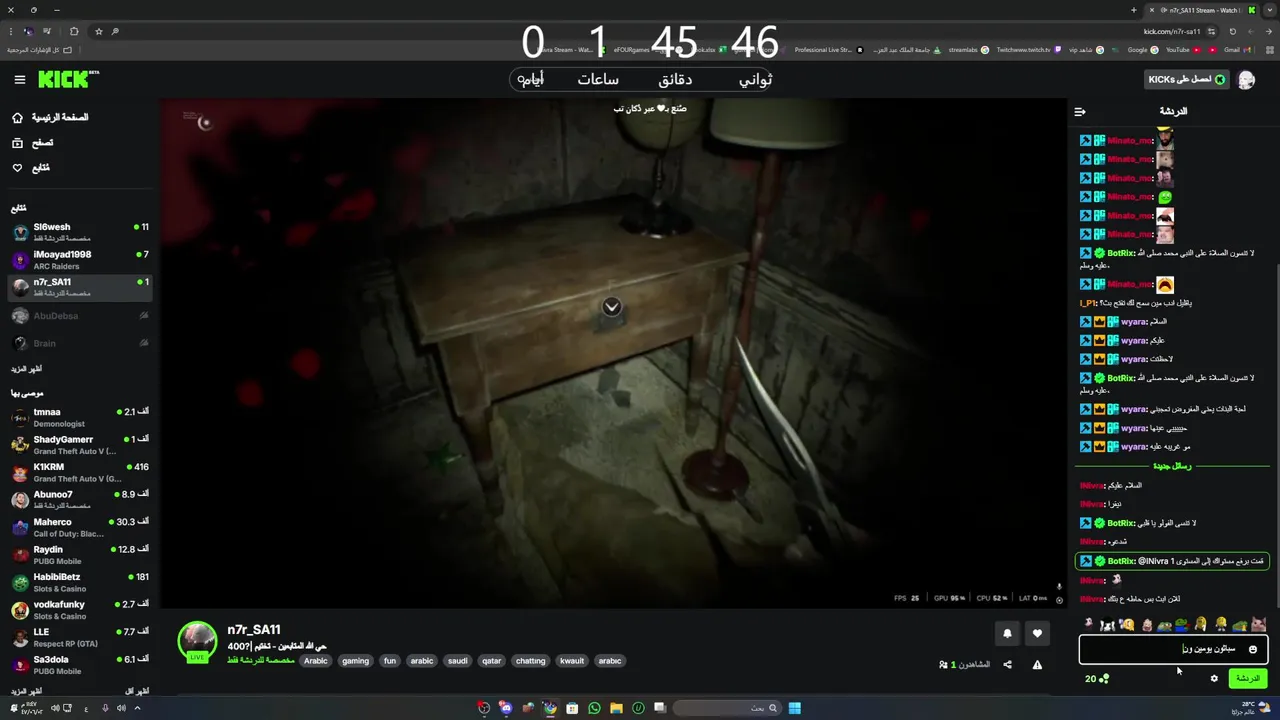Collapse the chat panel arrow icon
1280x720 pixels.
point(1080,111)
